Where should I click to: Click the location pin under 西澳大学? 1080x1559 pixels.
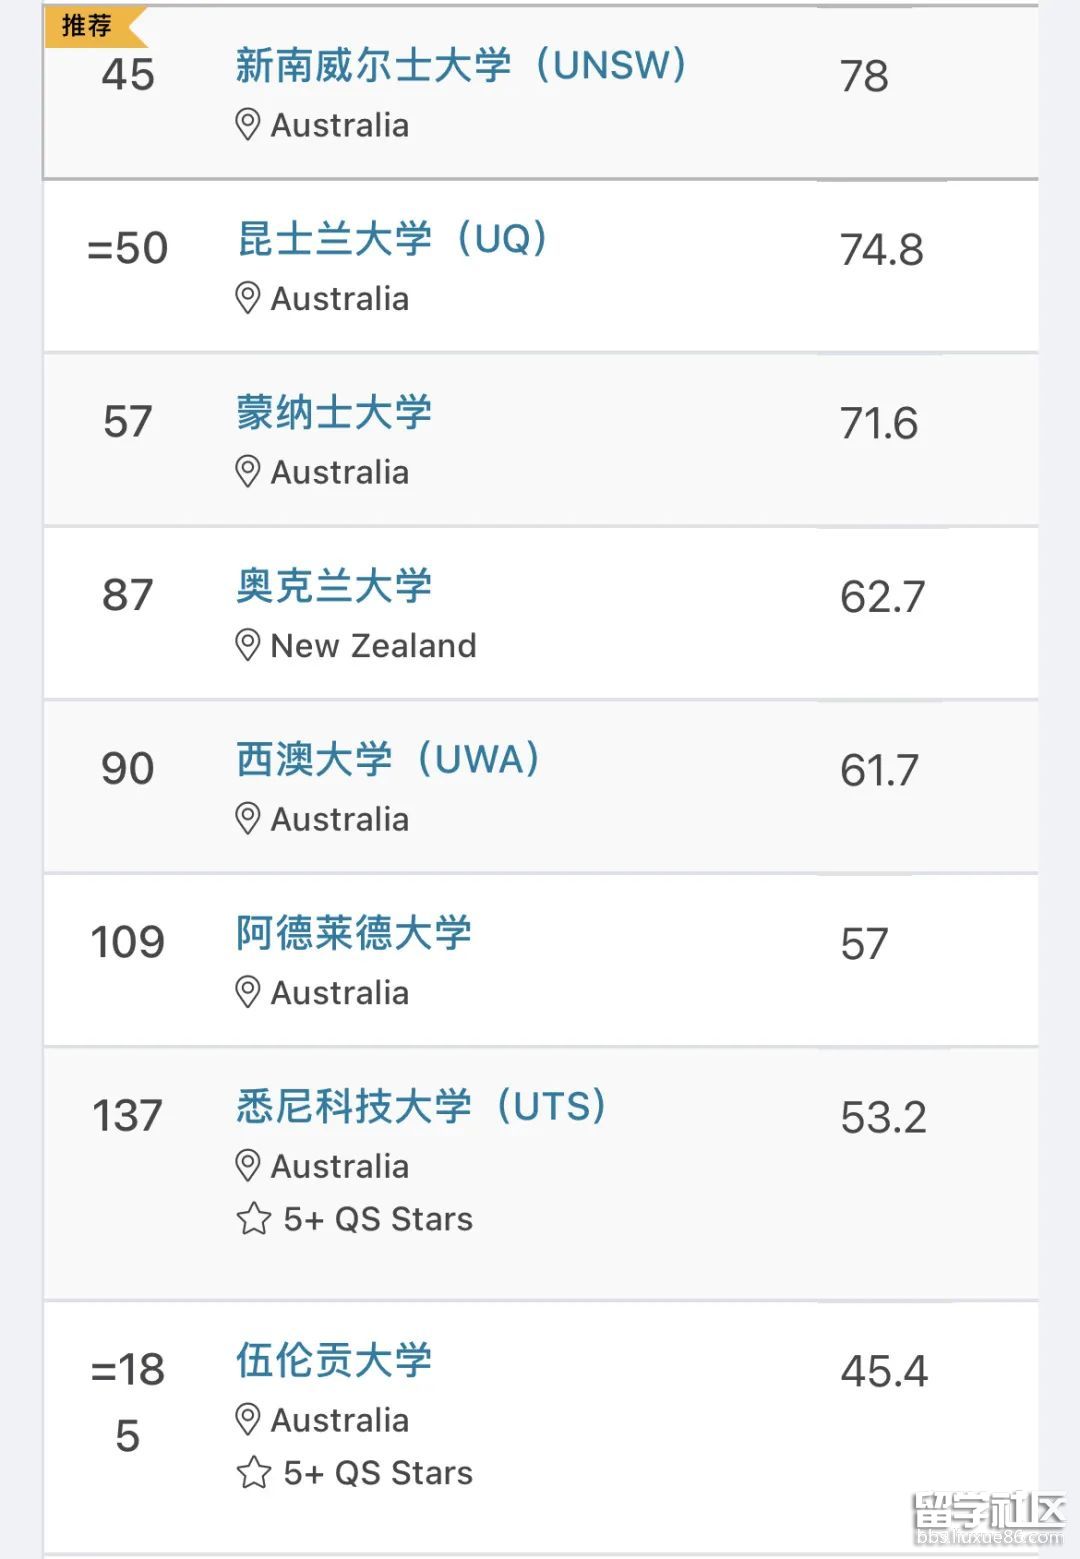[x=247, y=819]
